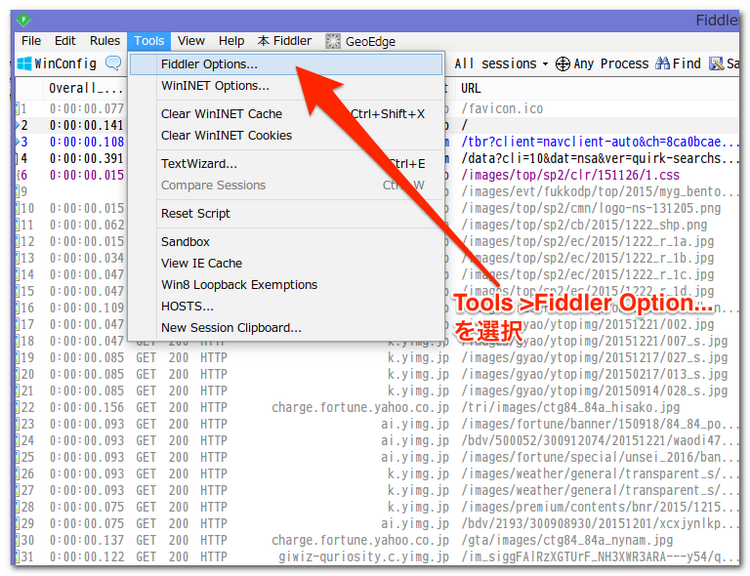Select Clear WinINET Cookies

point(286,135)
